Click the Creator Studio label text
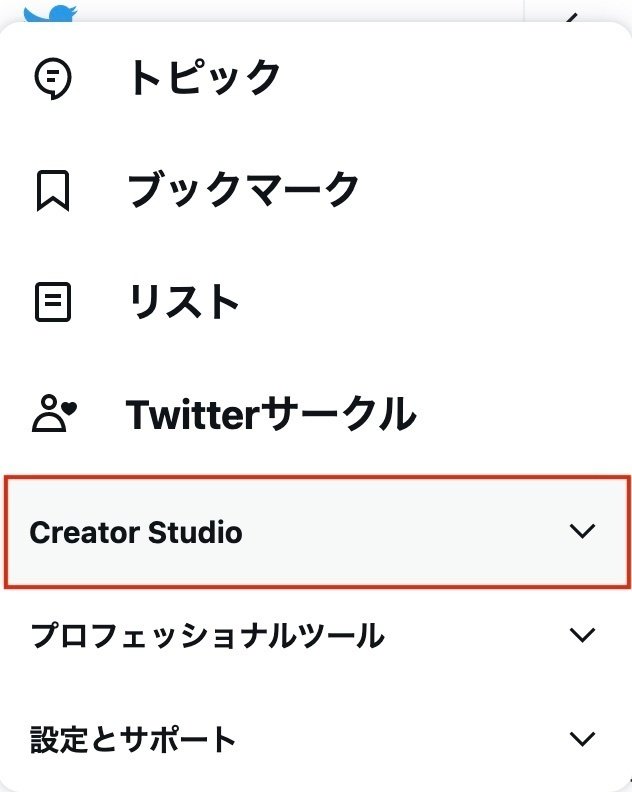The height and width of the screenshot is (792, 632). pyautogui.click(x=136, y=533)
